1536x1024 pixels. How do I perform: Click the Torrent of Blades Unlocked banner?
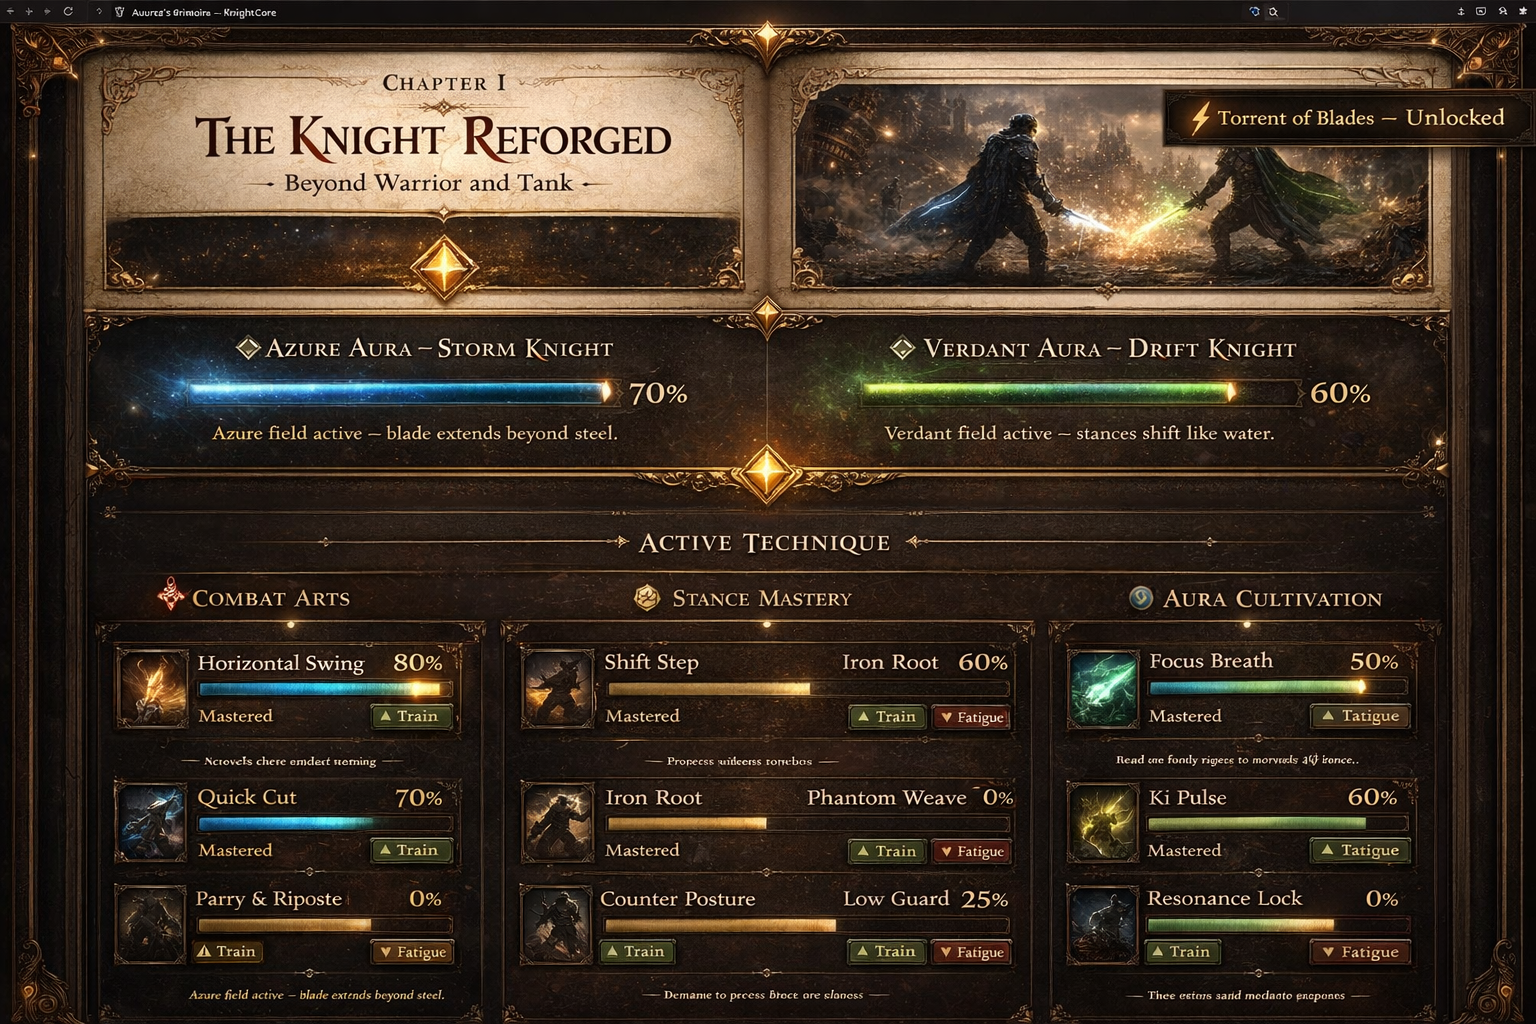pos(1347,118)
